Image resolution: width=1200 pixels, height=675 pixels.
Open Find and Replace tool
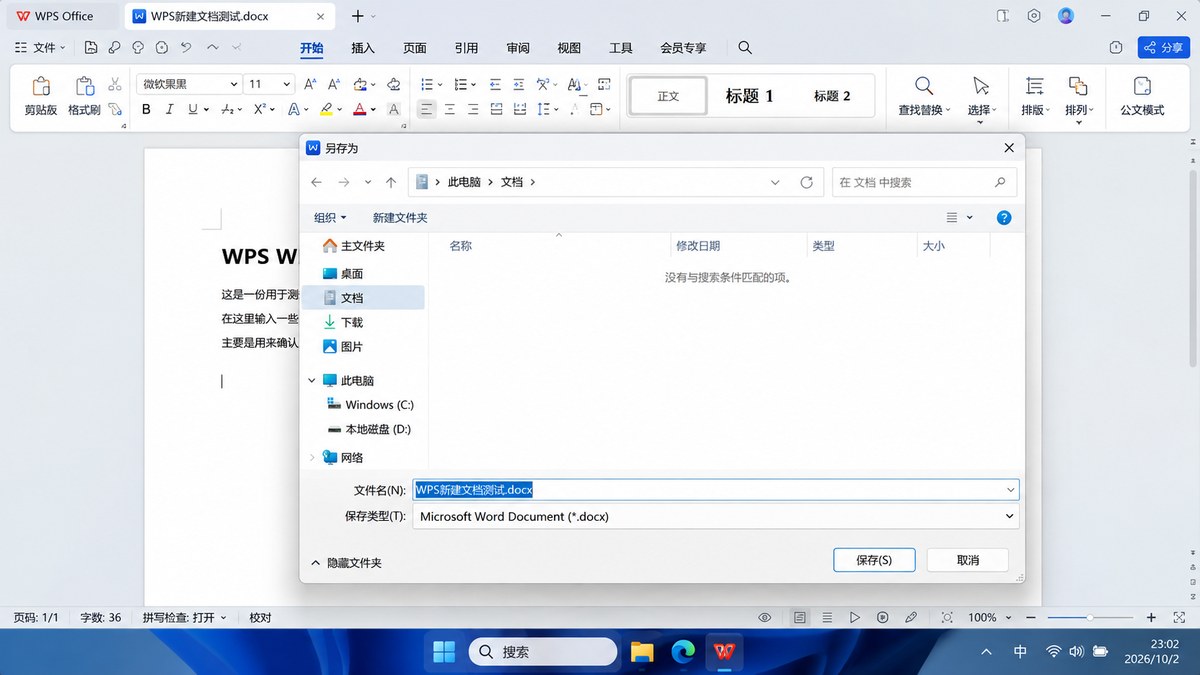tap(924, 96)
